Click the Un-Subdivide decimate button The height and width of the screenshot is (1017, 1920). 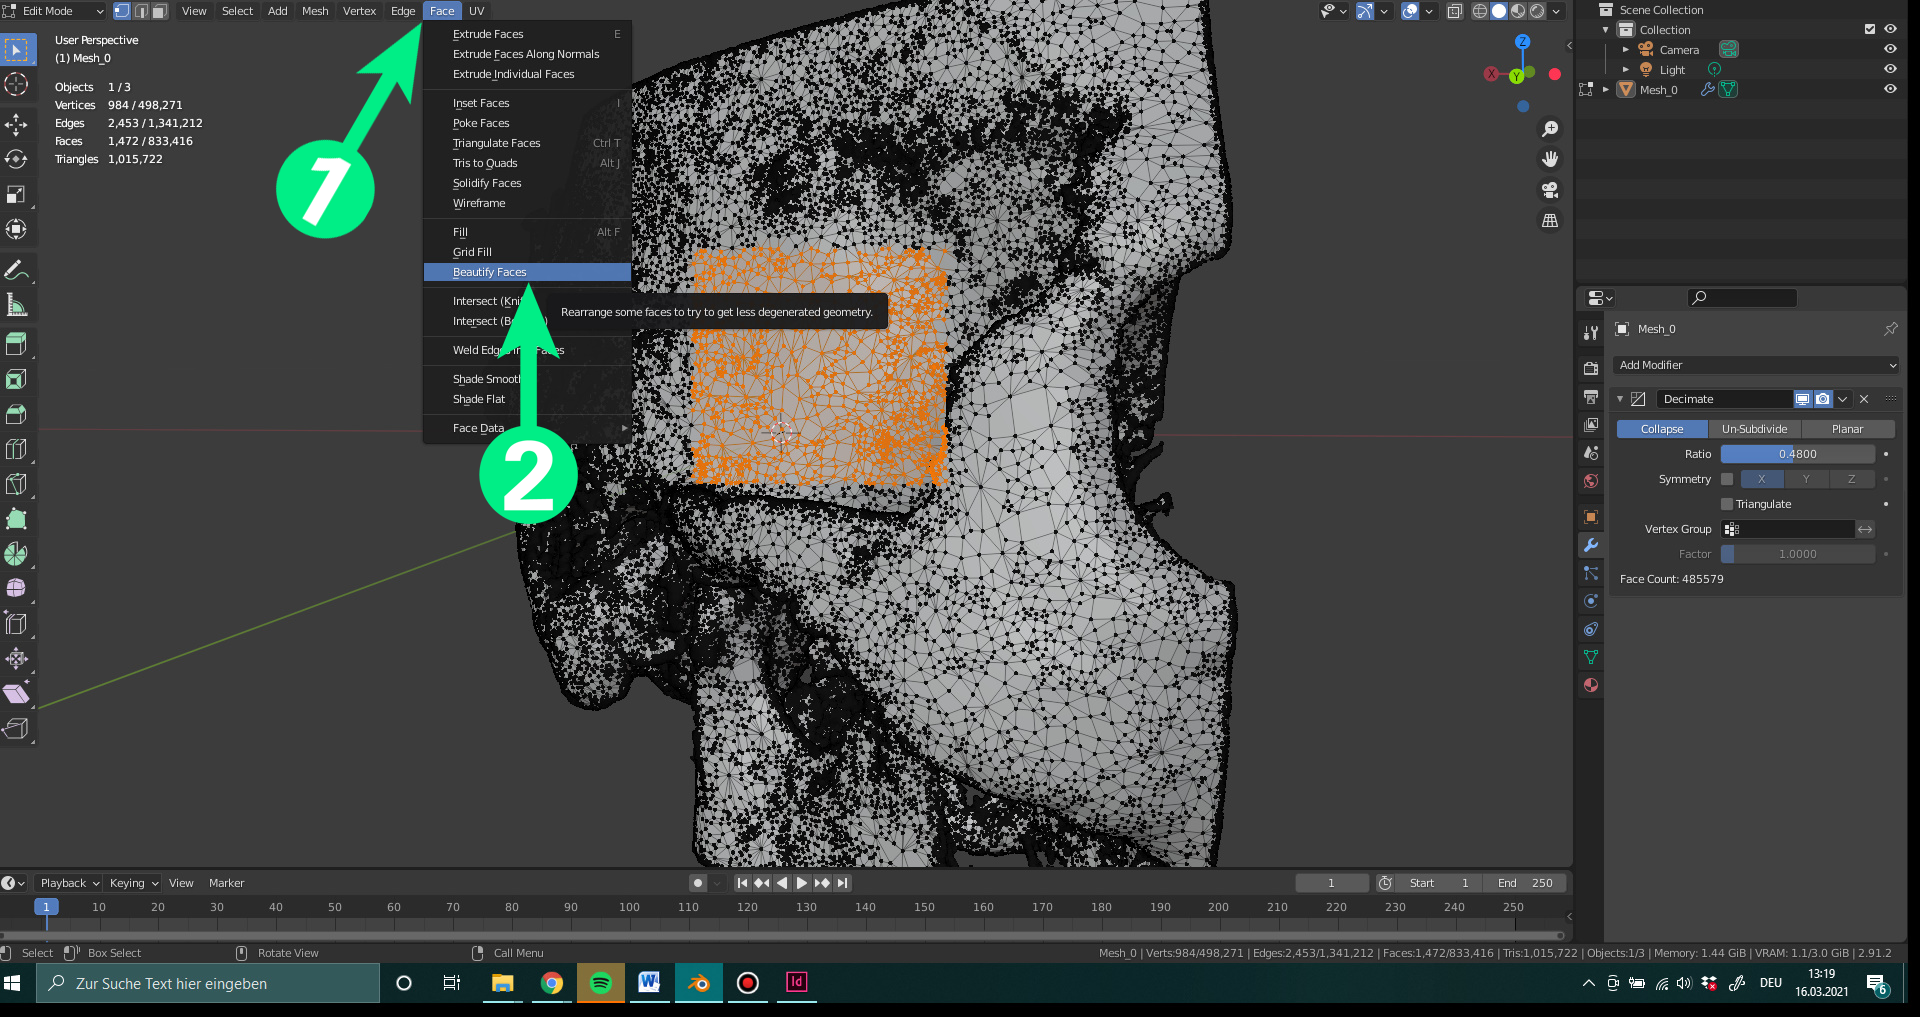pyautogui.click(x=1754, y=429)
